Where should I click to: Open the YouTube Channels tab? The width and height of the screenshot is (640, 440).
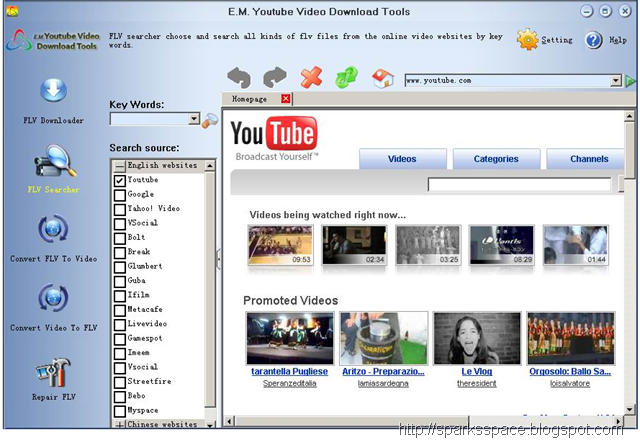tap(586, 159)
